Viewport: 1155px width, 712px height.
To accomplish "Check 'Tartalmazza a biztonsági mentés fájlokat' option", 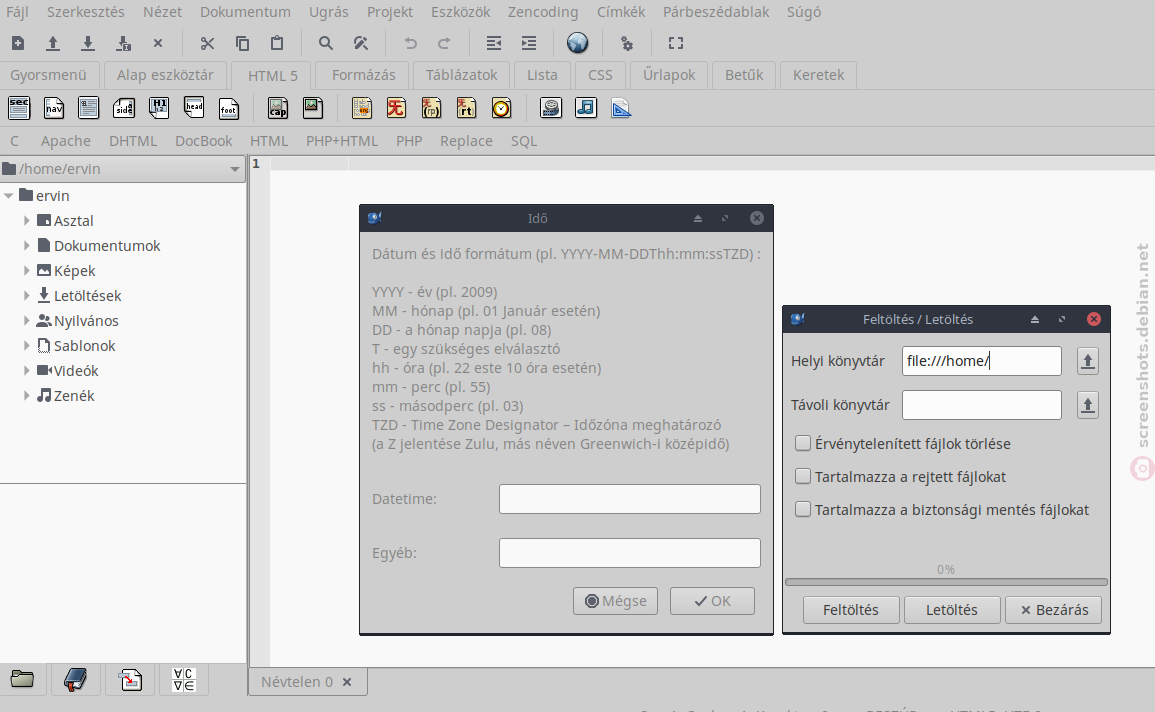I will coord(803,510).
